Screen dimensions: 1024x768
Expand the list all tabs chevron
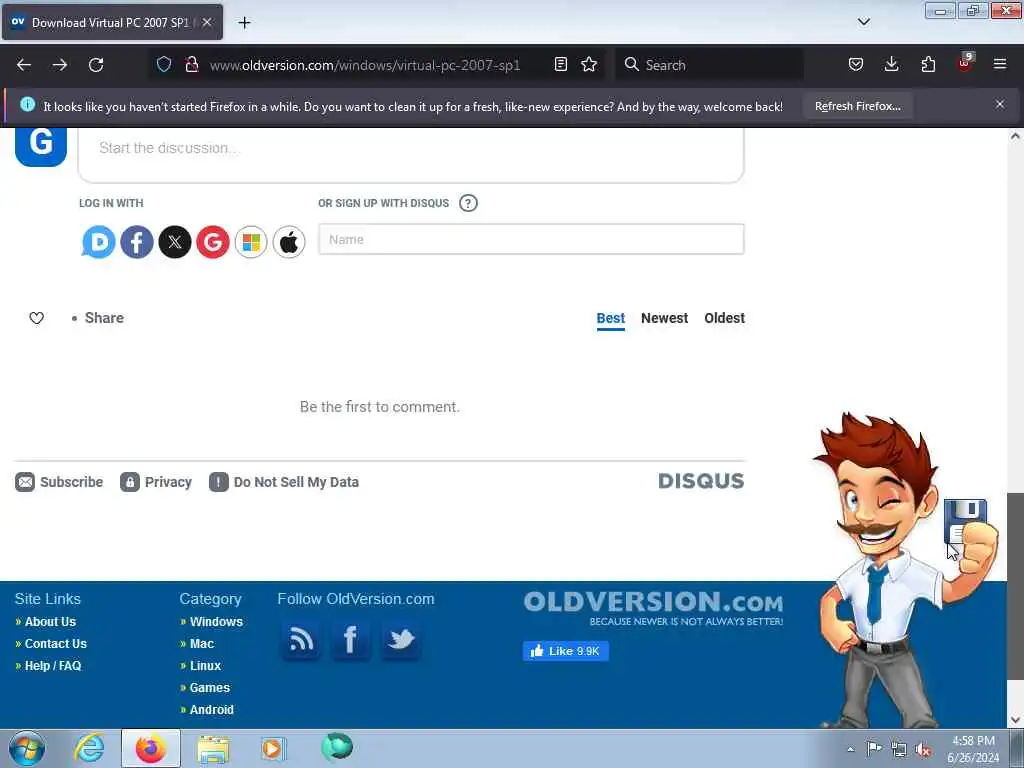[x=863, y=22]
